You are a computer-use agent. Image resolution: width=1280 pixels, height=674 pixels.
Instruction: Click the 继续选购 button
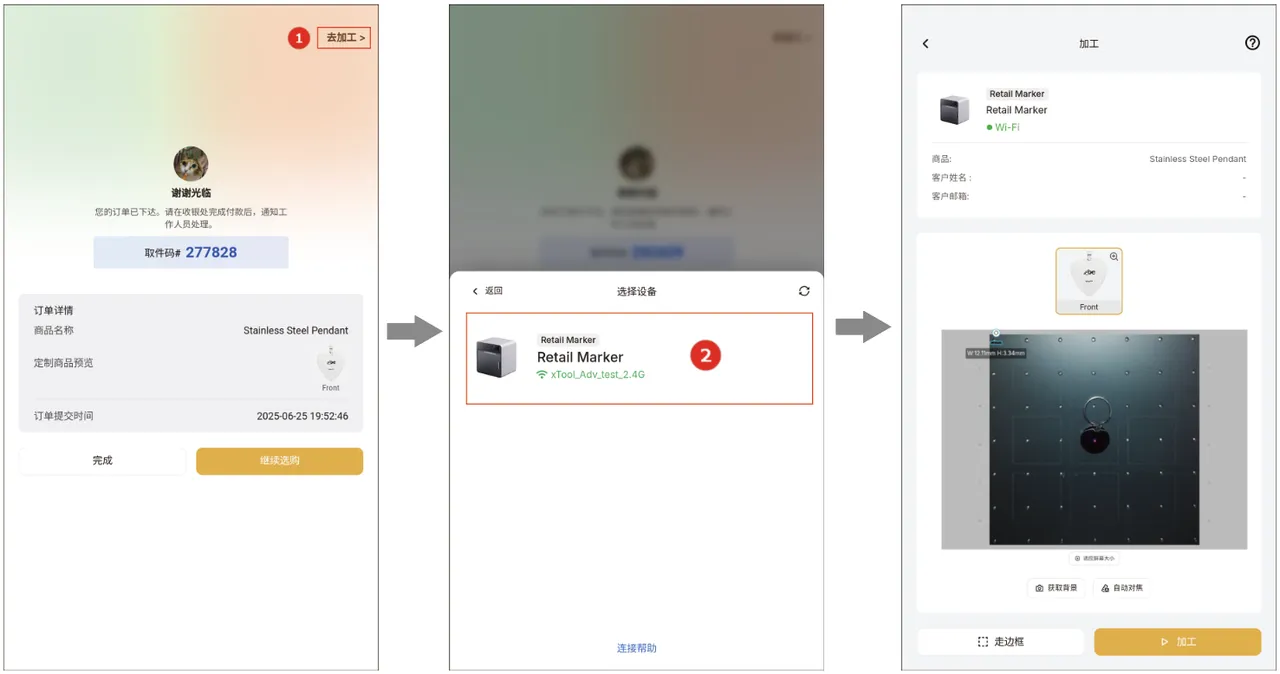click(279, 461)
